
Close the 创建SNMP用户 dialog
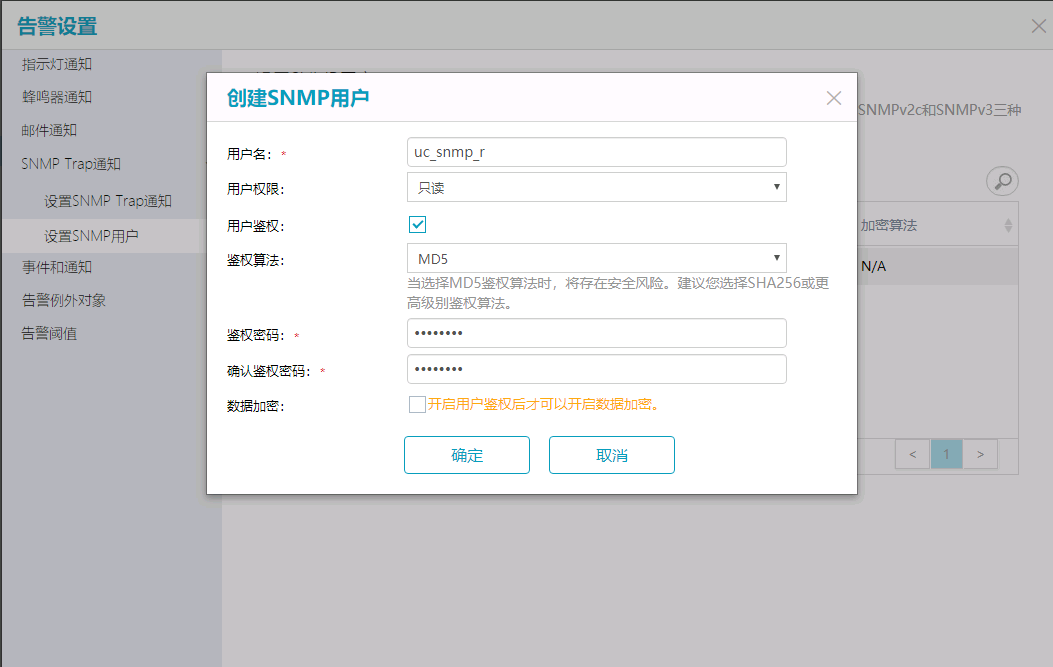pyautogui.click(x=834, y=98)
